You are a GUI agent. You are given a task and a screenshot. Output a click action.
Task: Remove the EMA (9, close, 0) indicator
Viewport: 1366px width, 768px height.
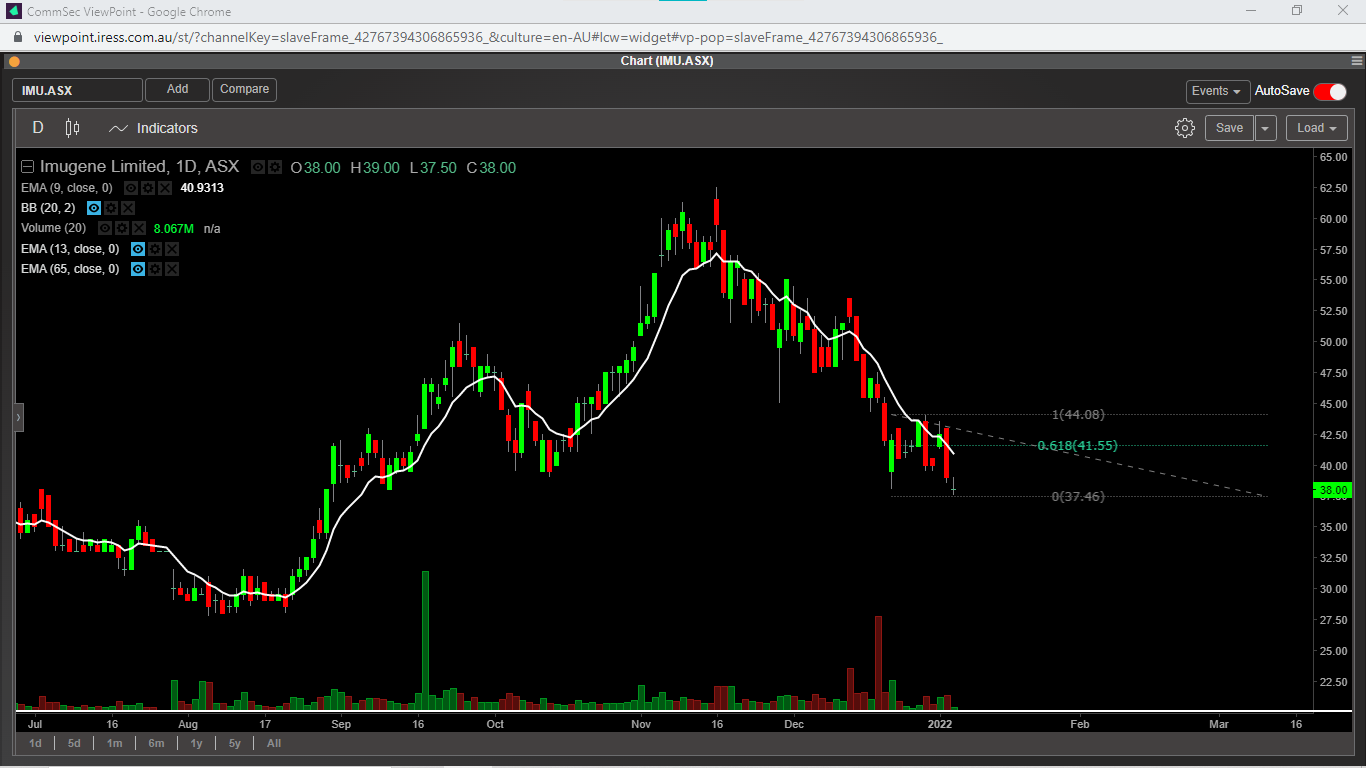[x=165, y=188]
